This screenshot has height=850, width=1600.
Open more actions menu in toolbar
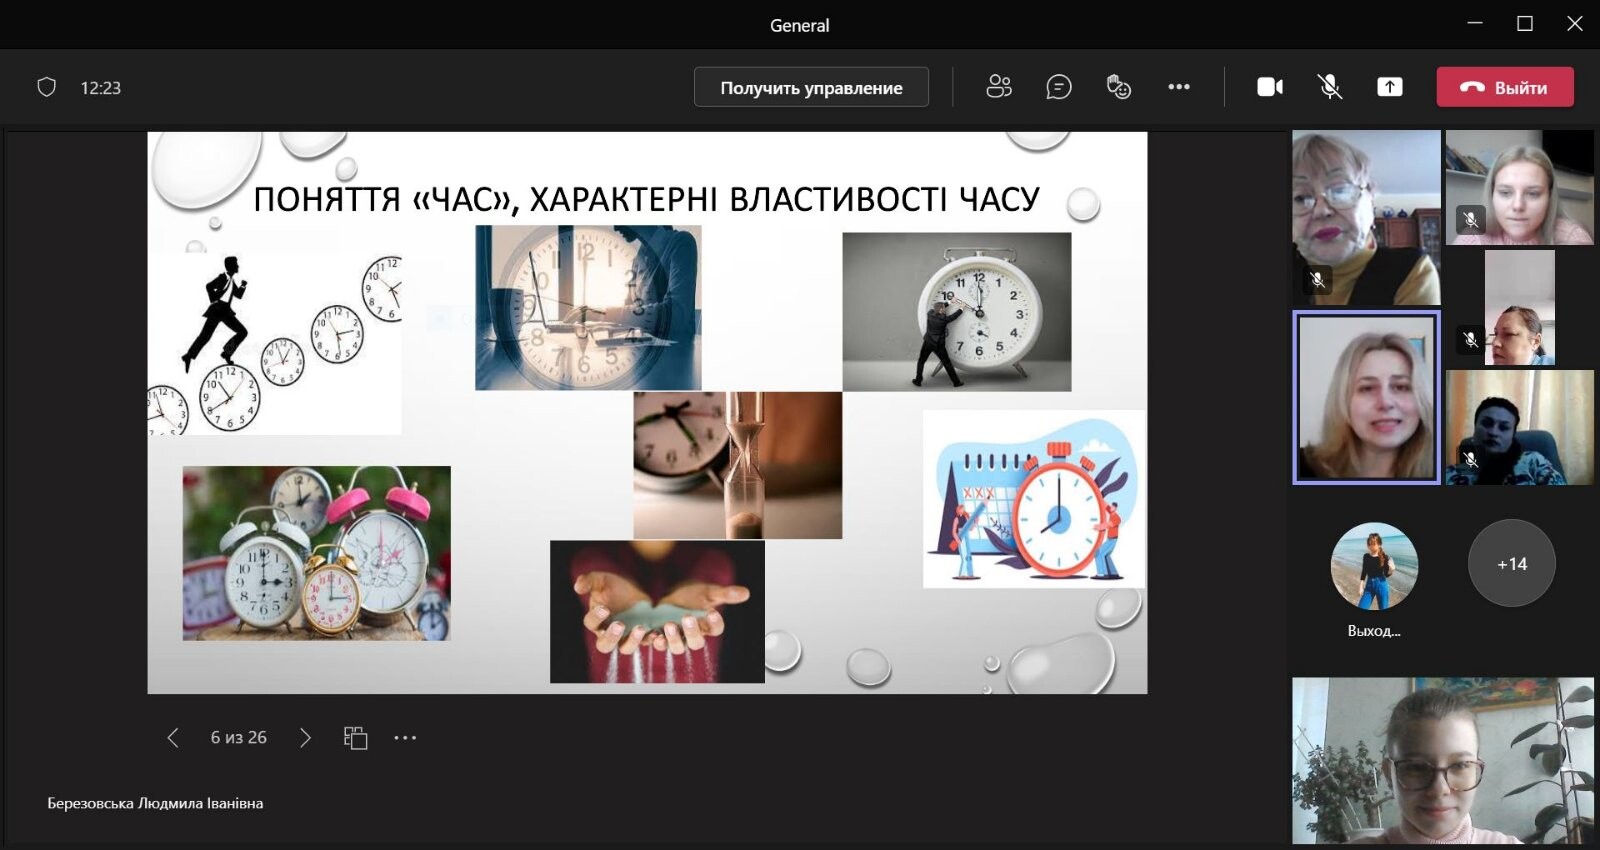[x=1179, y=87]
